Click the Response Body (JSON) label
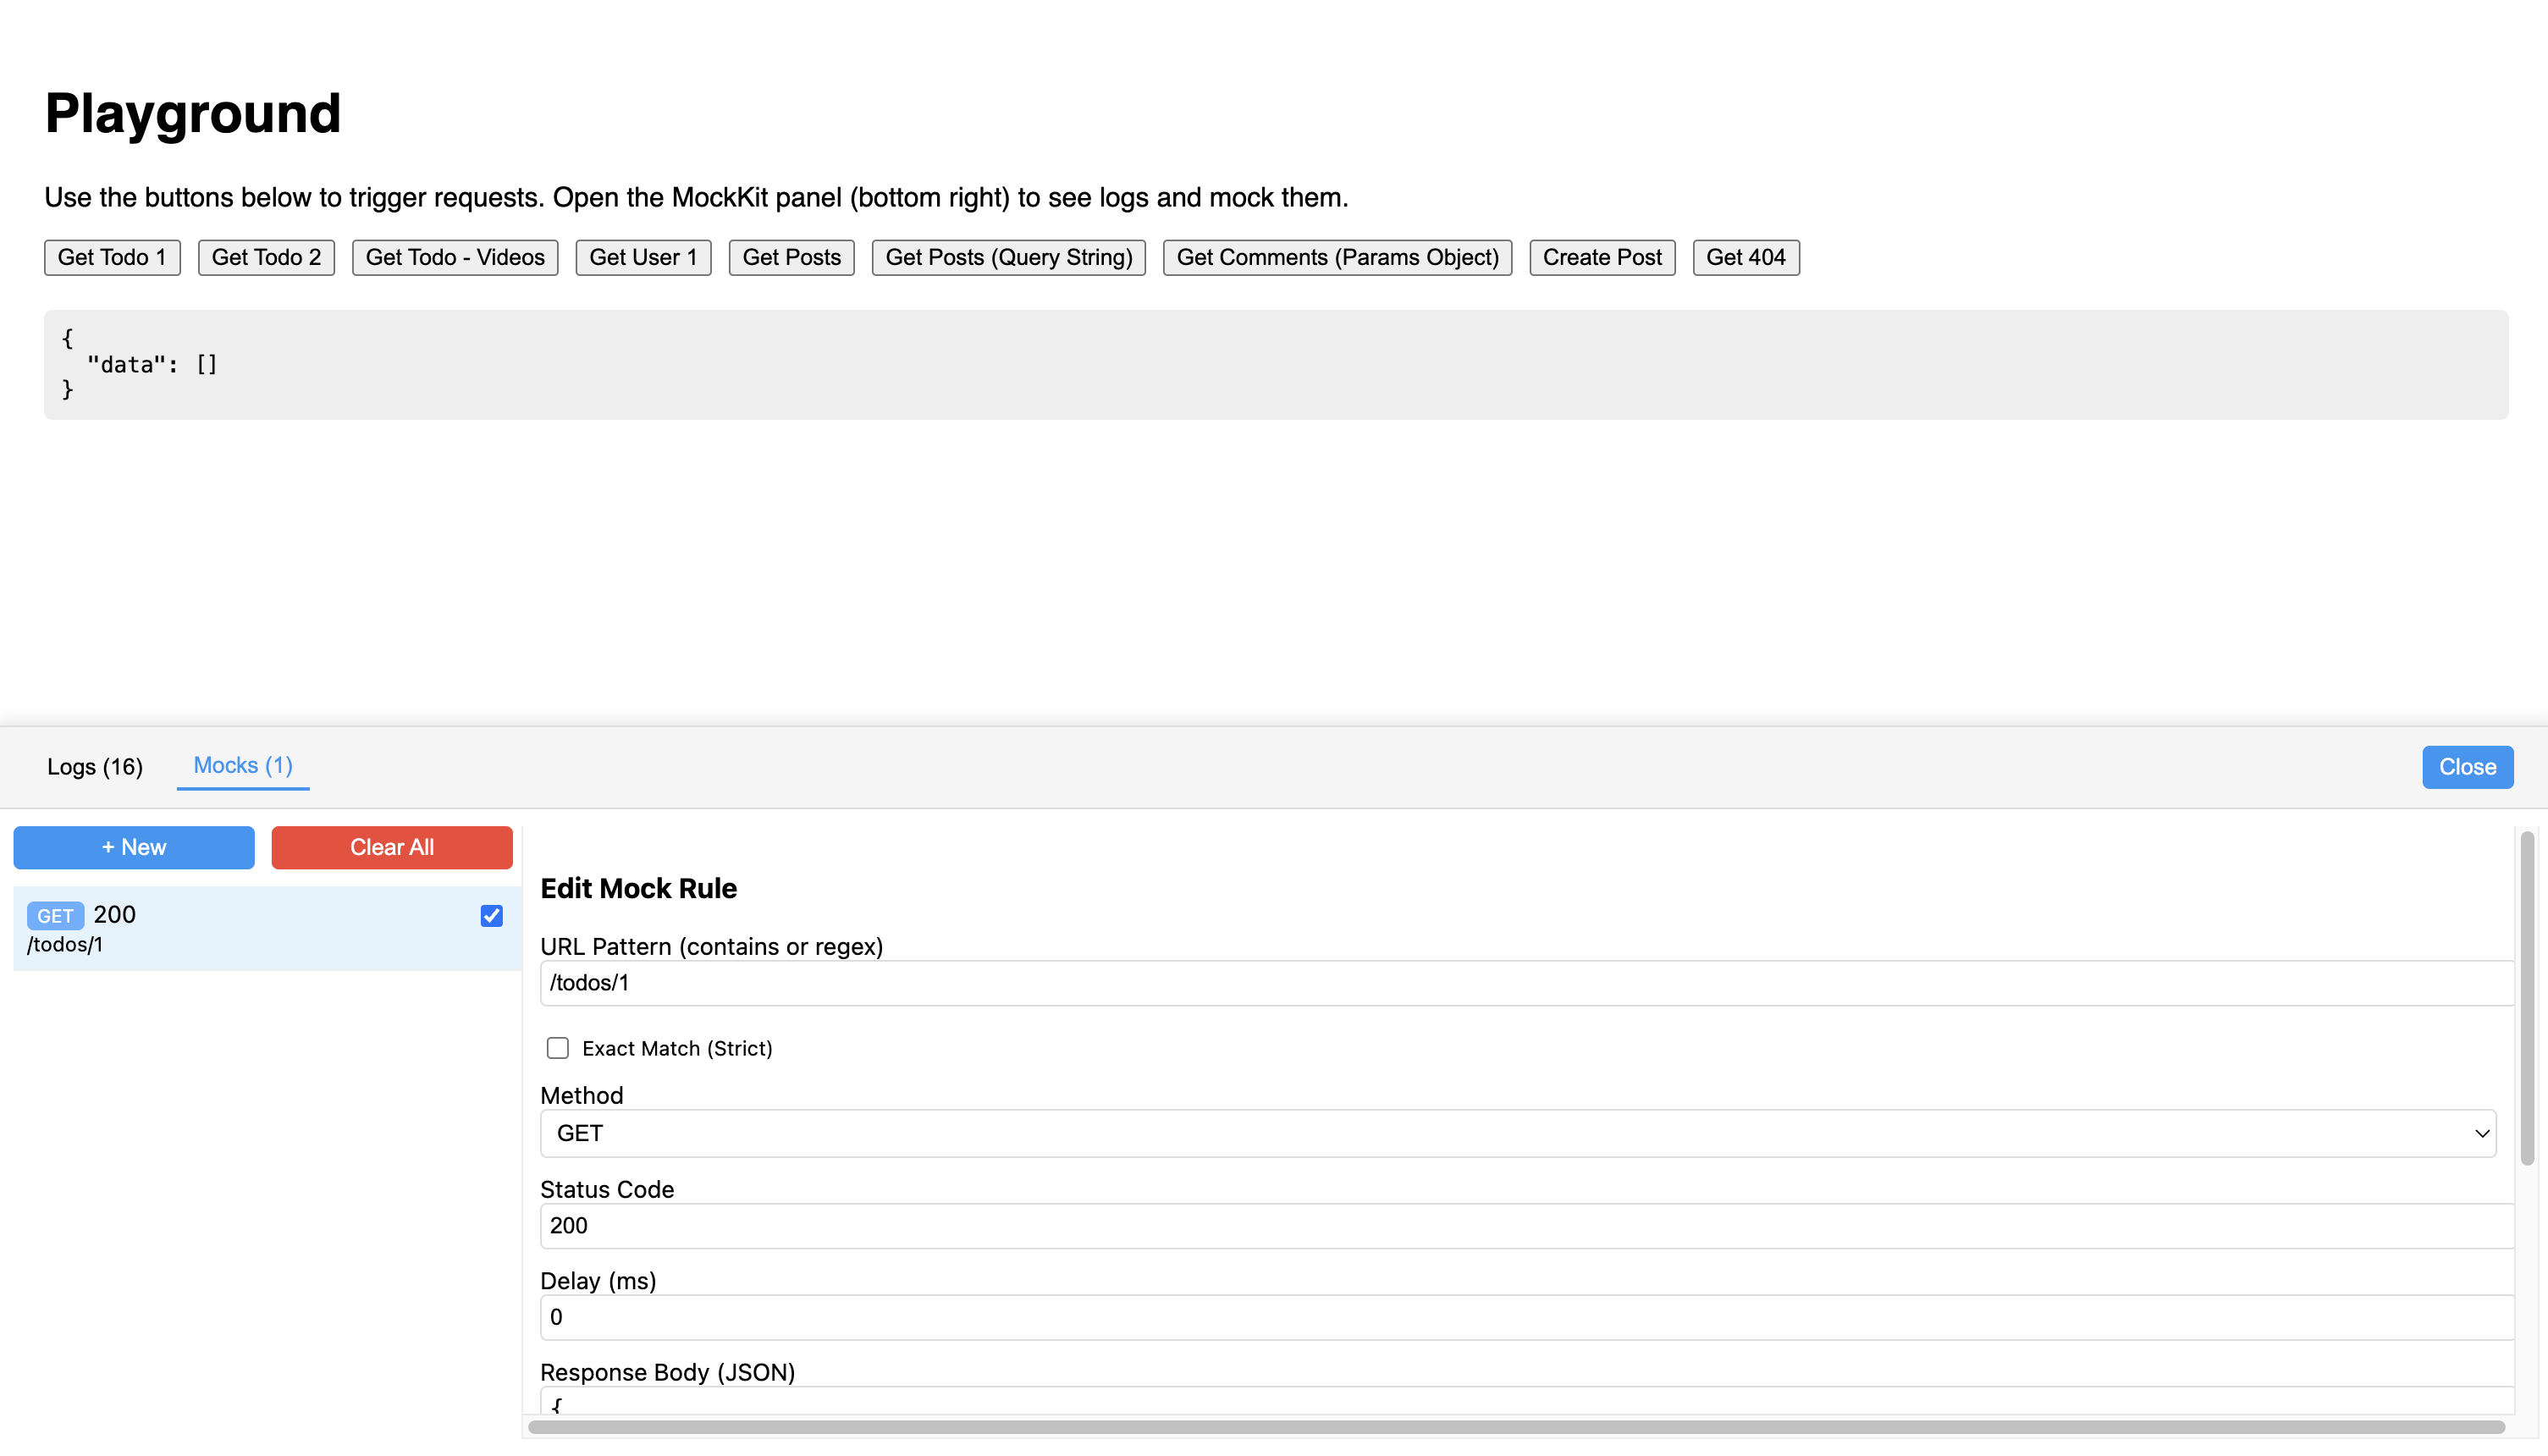Image resolution: width=2548 pixels, height=1456 pixels. click(667, 1372)
